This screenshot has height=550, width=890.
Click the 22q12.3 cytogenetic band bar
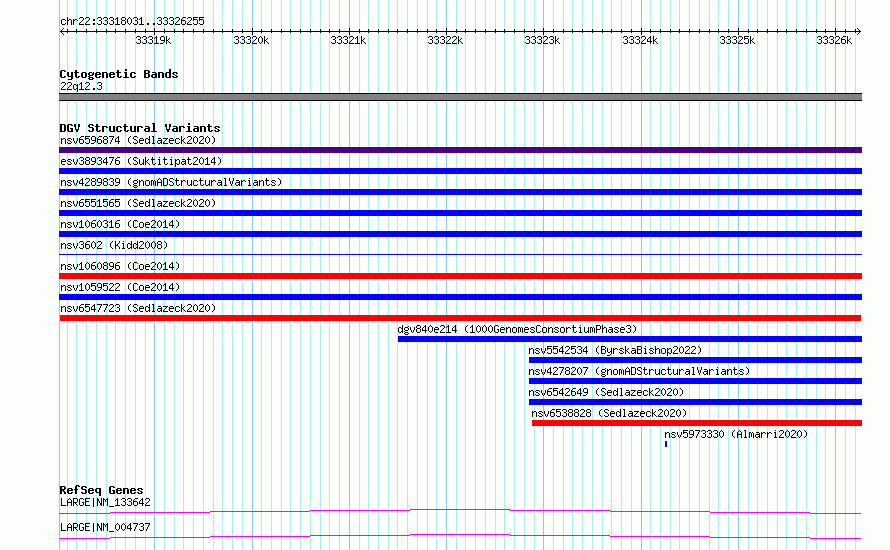[x=460, y=97]
